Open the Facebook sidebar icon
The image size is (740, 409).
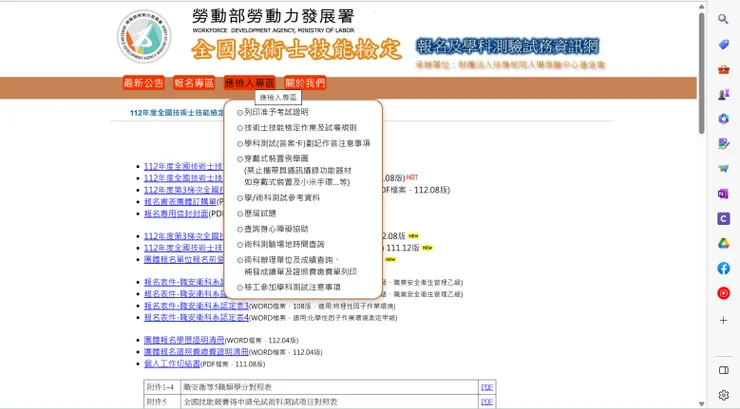pyautogui.click(x=723, y=268)
